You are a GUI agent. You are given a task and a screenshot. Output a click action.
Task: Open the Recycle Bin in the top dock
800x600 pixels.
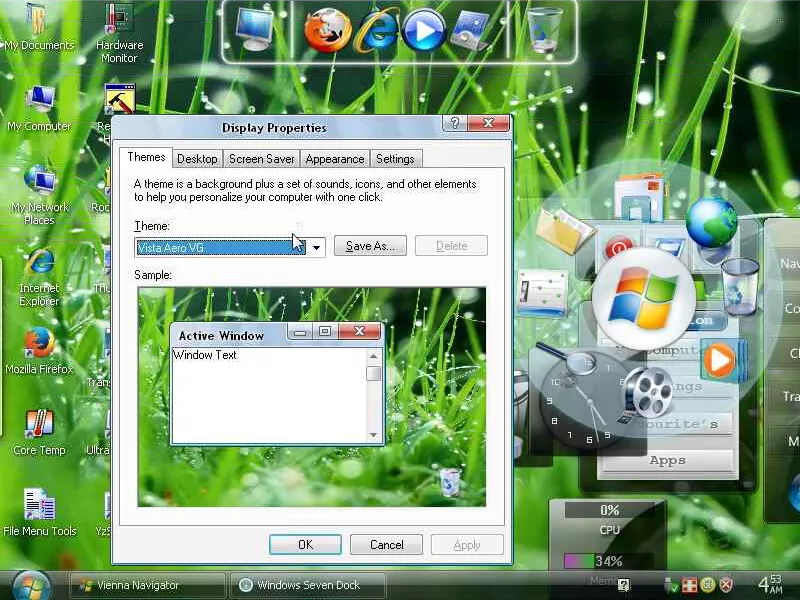point(544,29)
